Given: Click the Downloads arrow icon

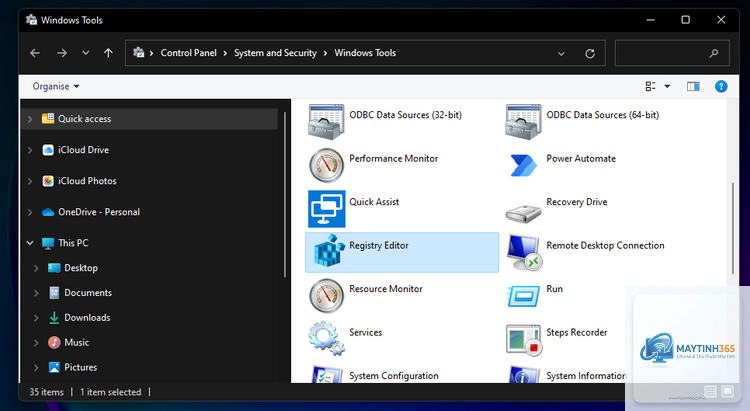Looking at the screenshot, I should click(x=54, y=318).
